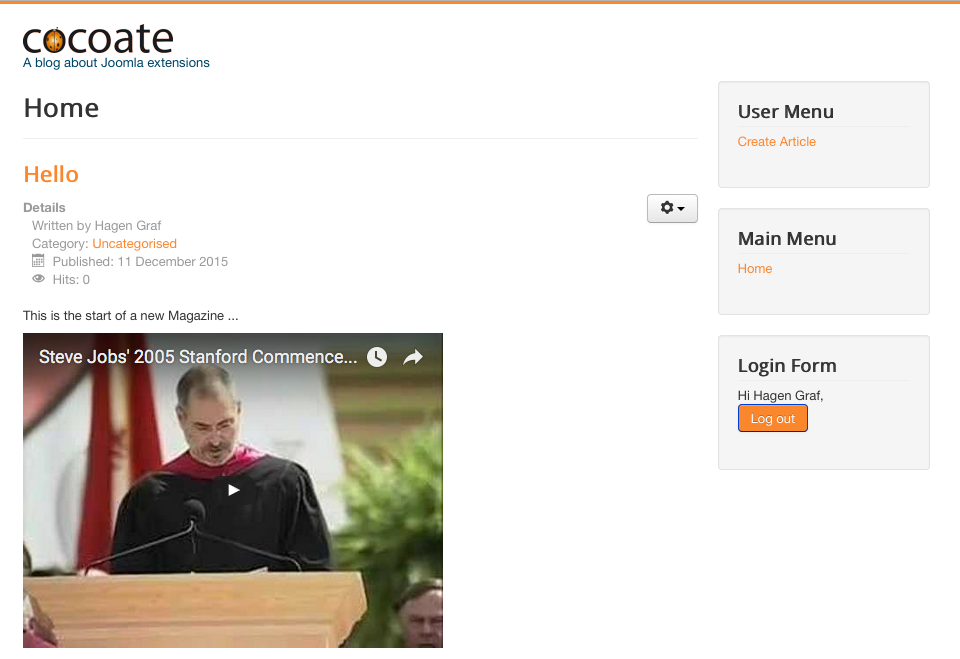The image size is (960, 659).
Task: Click the 'Hi Hagen Graf,' greeting
Action: coord(781,396)
